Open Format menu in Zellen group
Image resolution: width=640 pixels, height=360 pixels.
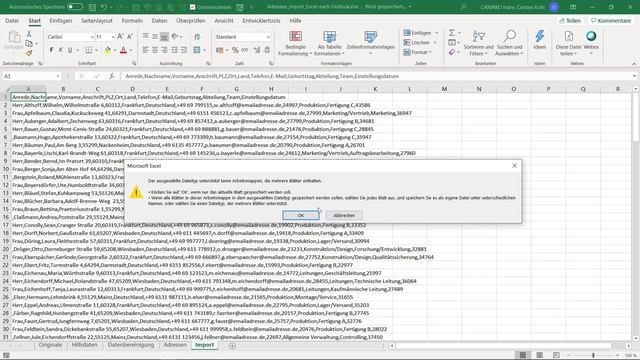[417, 52]
